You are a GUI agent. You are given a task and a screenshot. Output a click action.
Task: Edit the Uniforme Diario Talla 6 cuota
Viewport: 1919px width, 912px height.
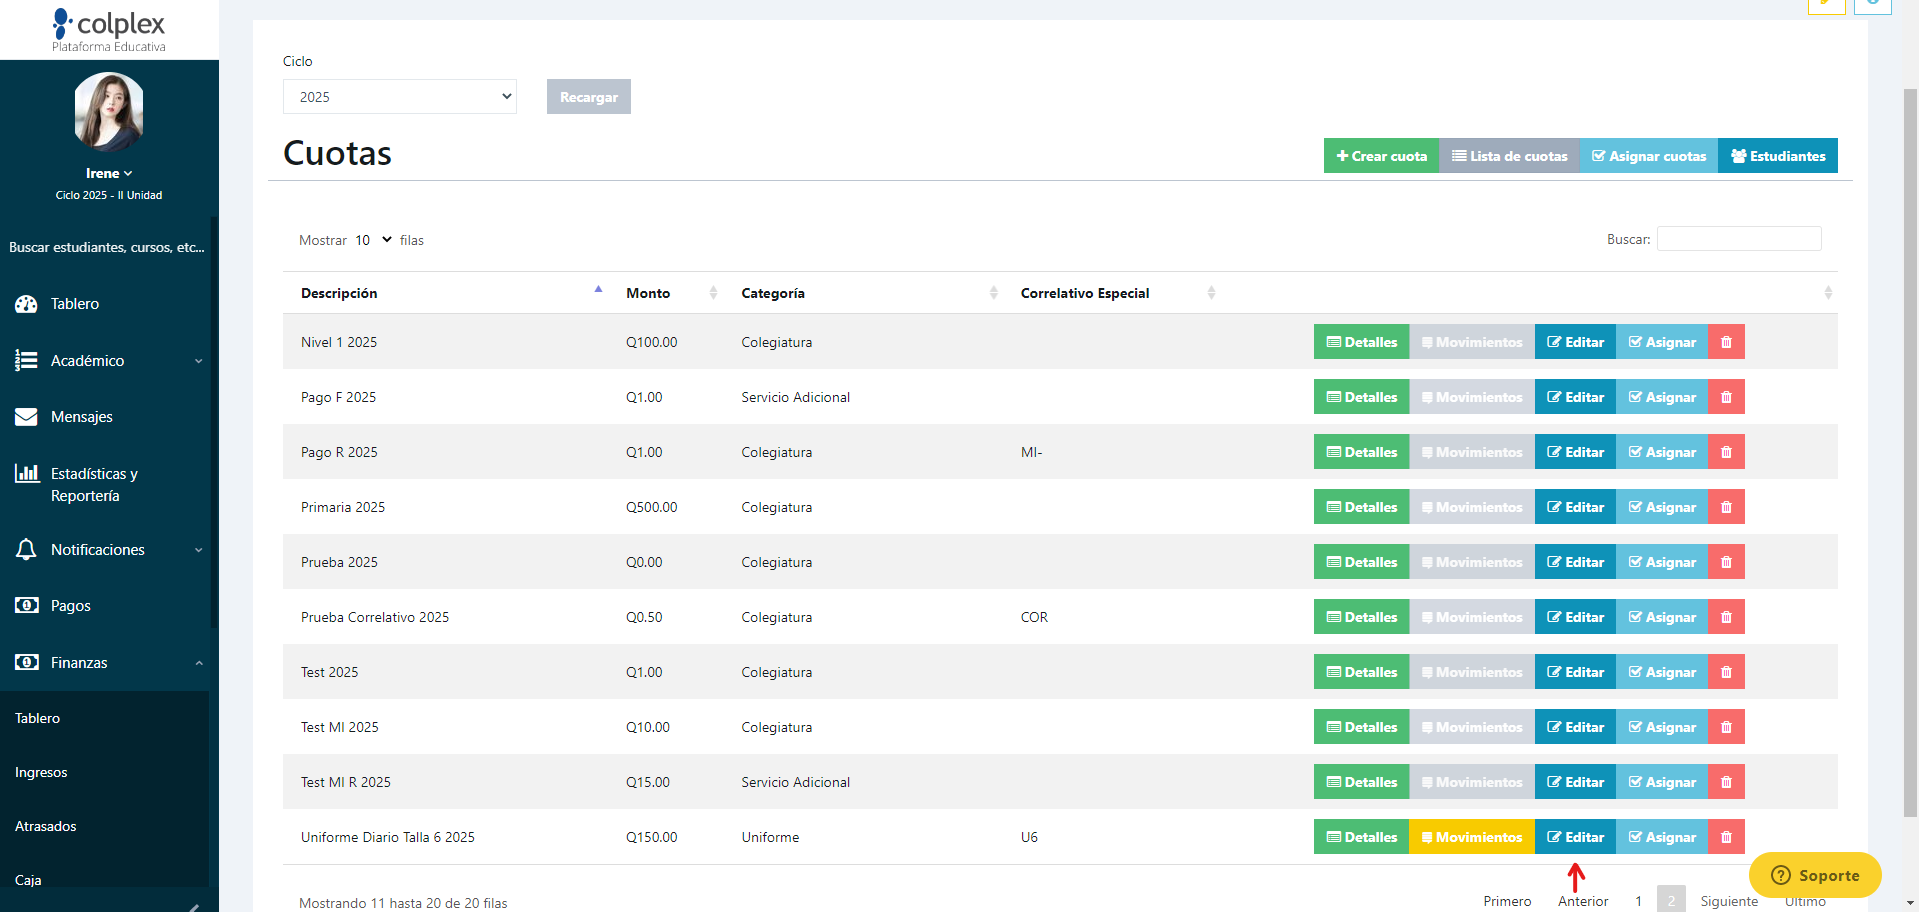click(1575, 837)
